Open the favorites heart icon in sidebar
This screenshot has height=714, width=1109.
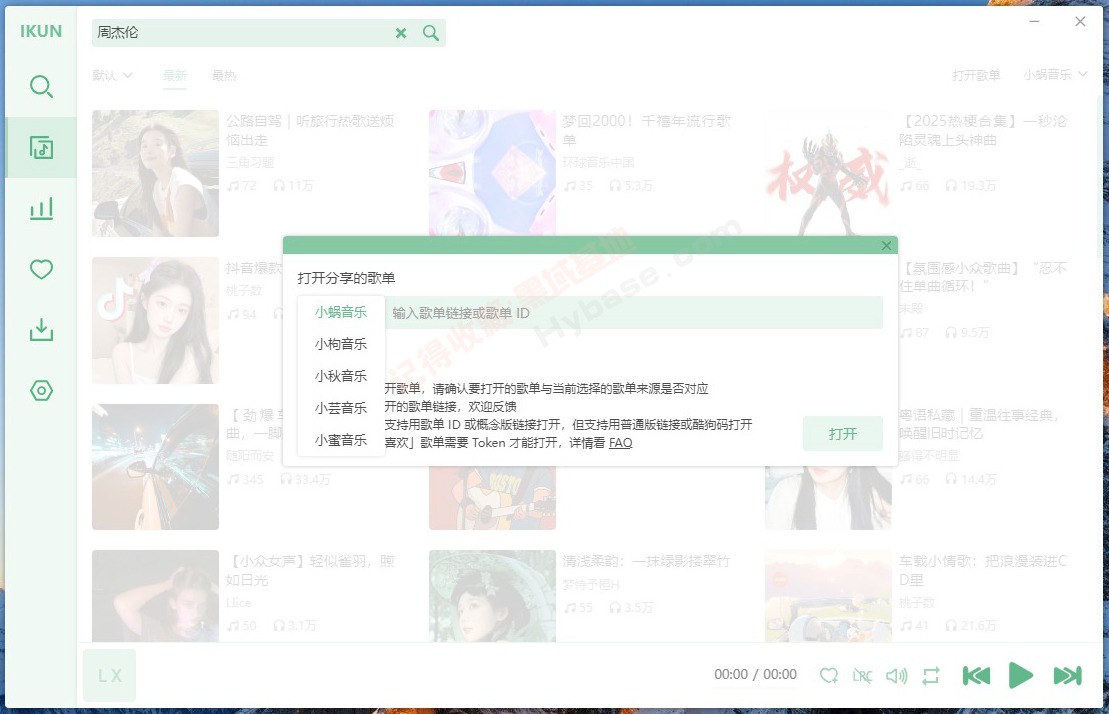click(41, 269)
